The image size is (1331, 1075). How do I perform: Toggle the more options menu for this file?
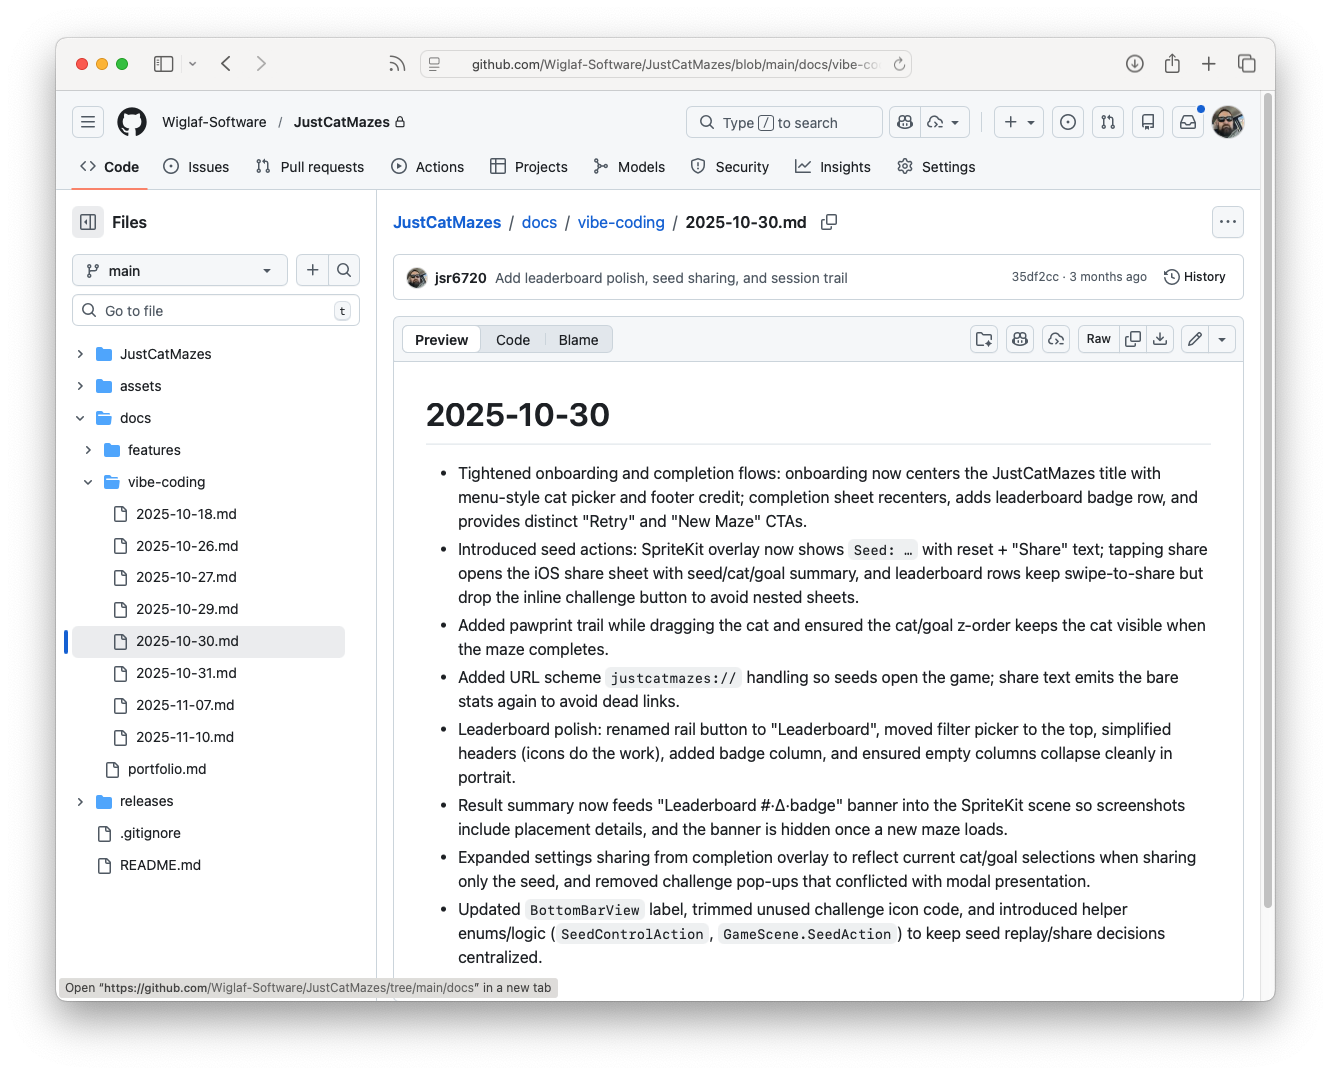point(1228,221)
